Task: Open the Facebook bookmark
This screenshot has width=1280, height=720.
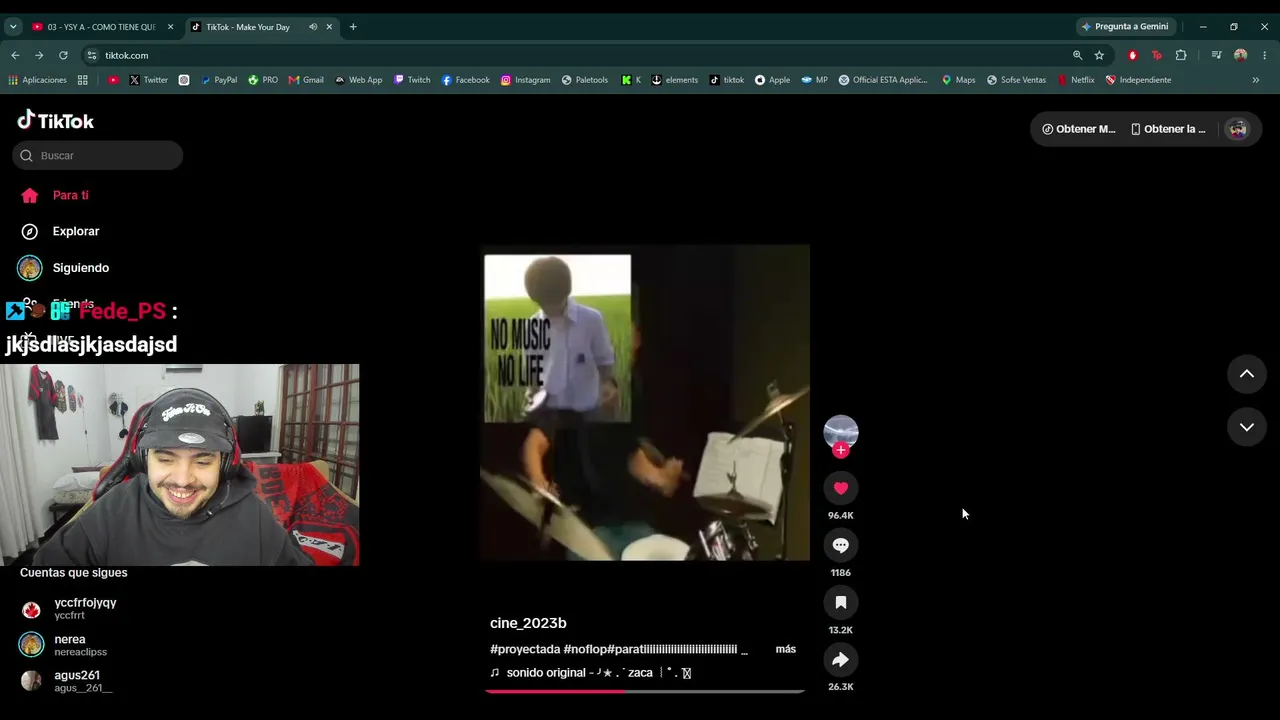Action: point(465,80)
